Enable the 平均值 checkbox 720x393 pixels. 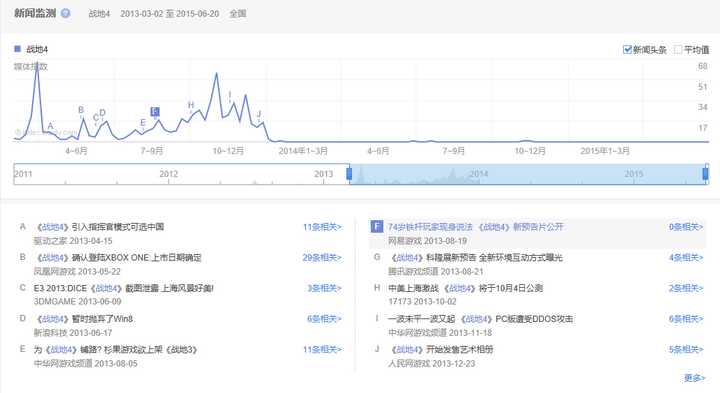tap(678, 50)
